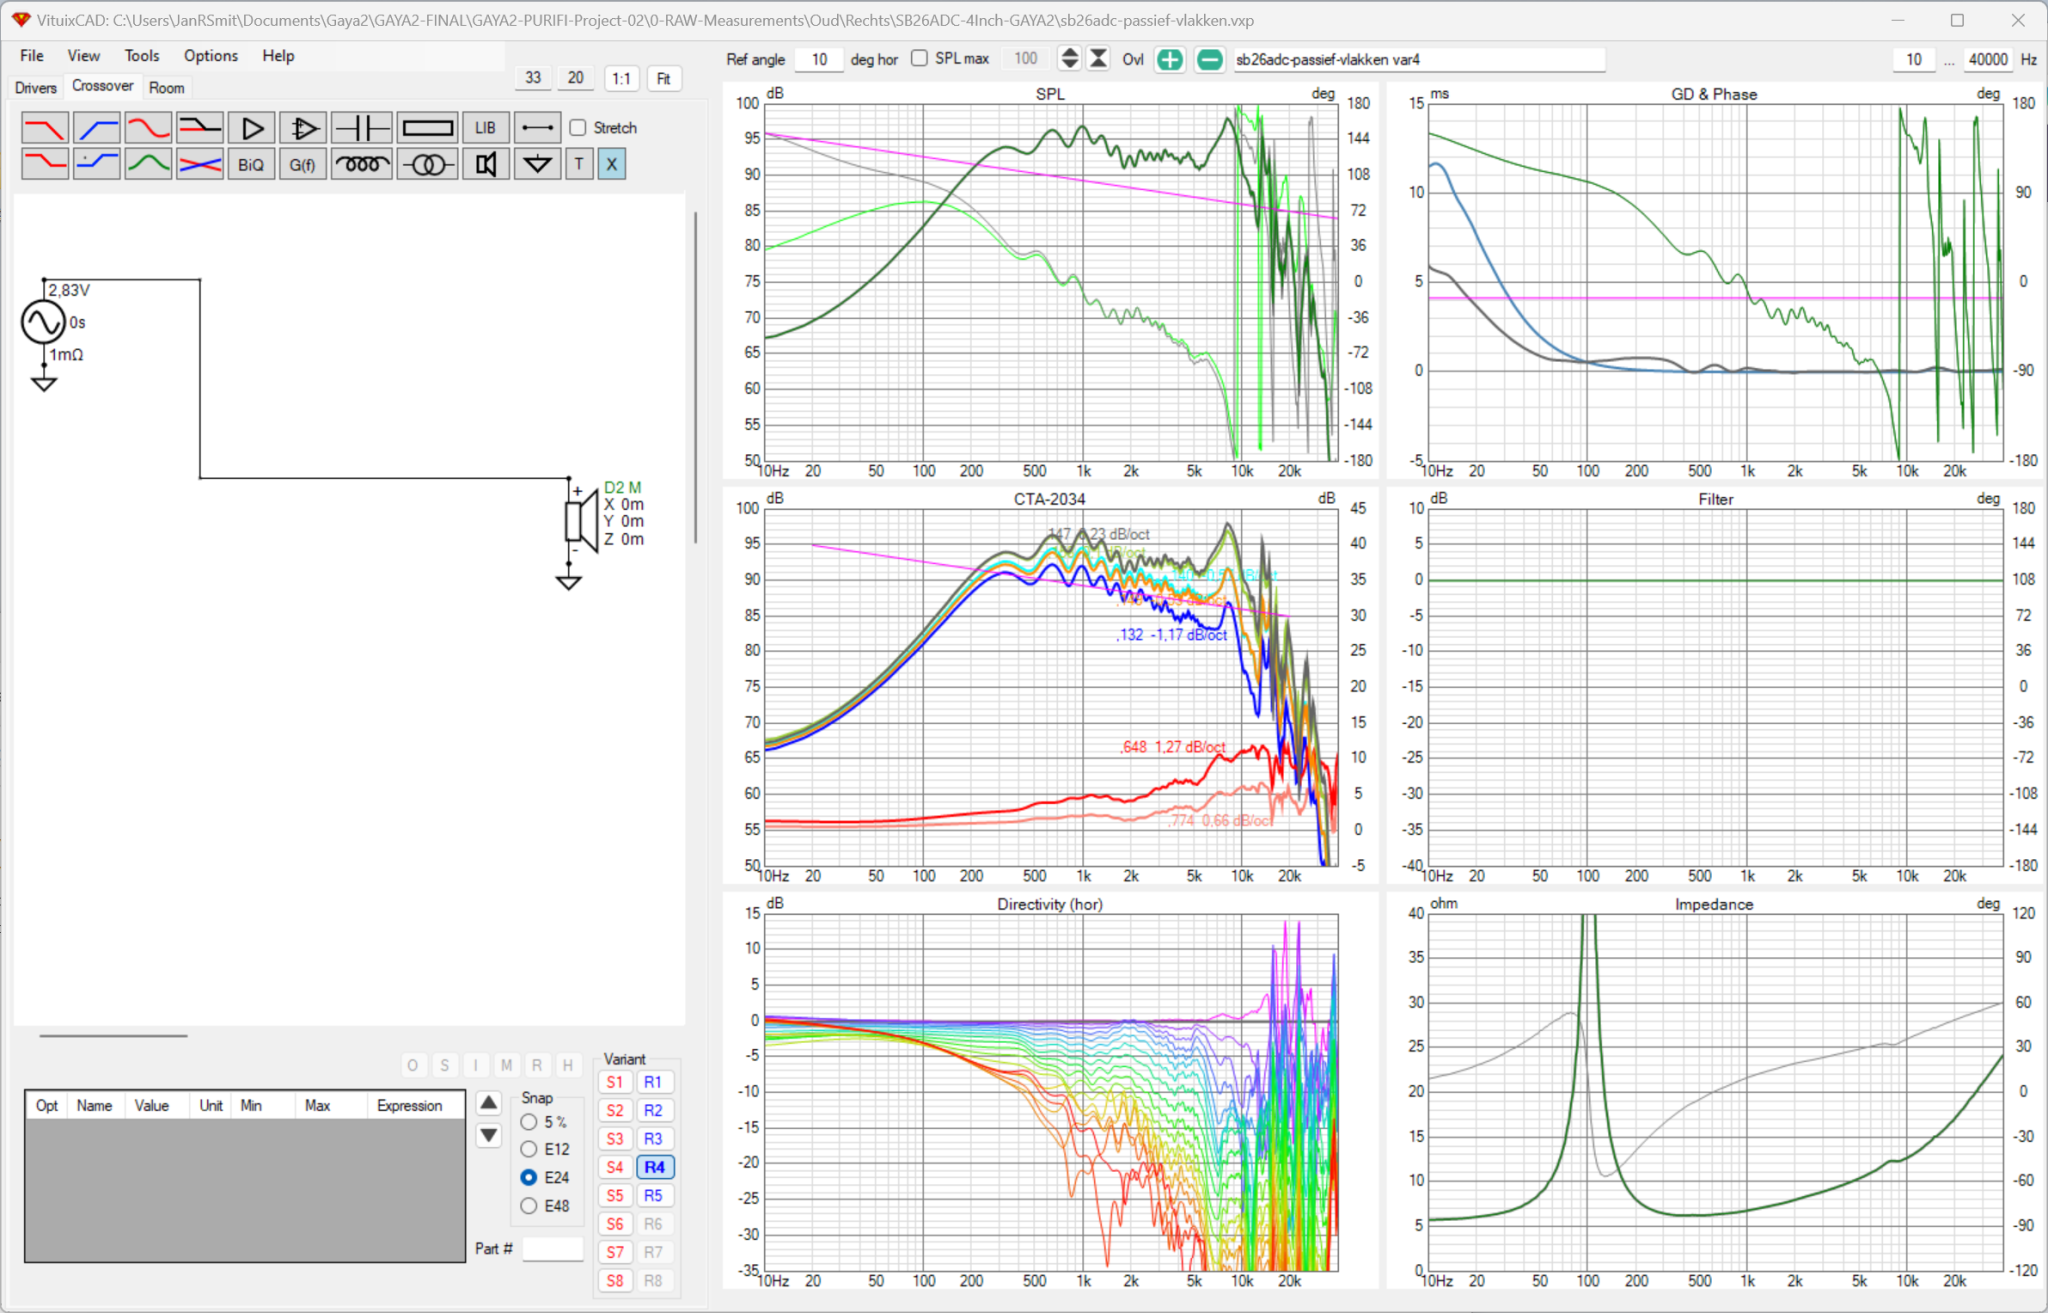Switch to variant R1
The width and height of the screenshot is (2048, 1313).
[x=654, y=1082]
